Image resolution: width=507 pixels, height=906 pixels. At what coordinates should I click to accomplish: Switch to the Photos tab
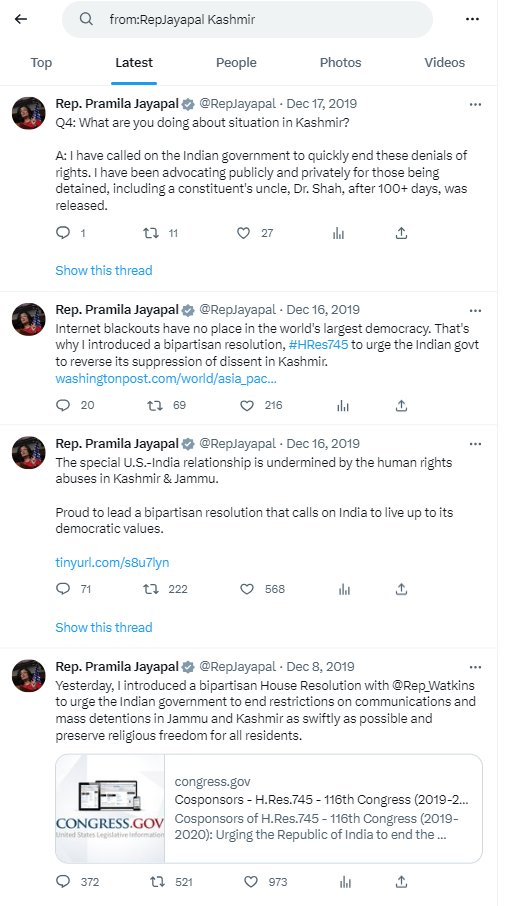pos(341,62)
